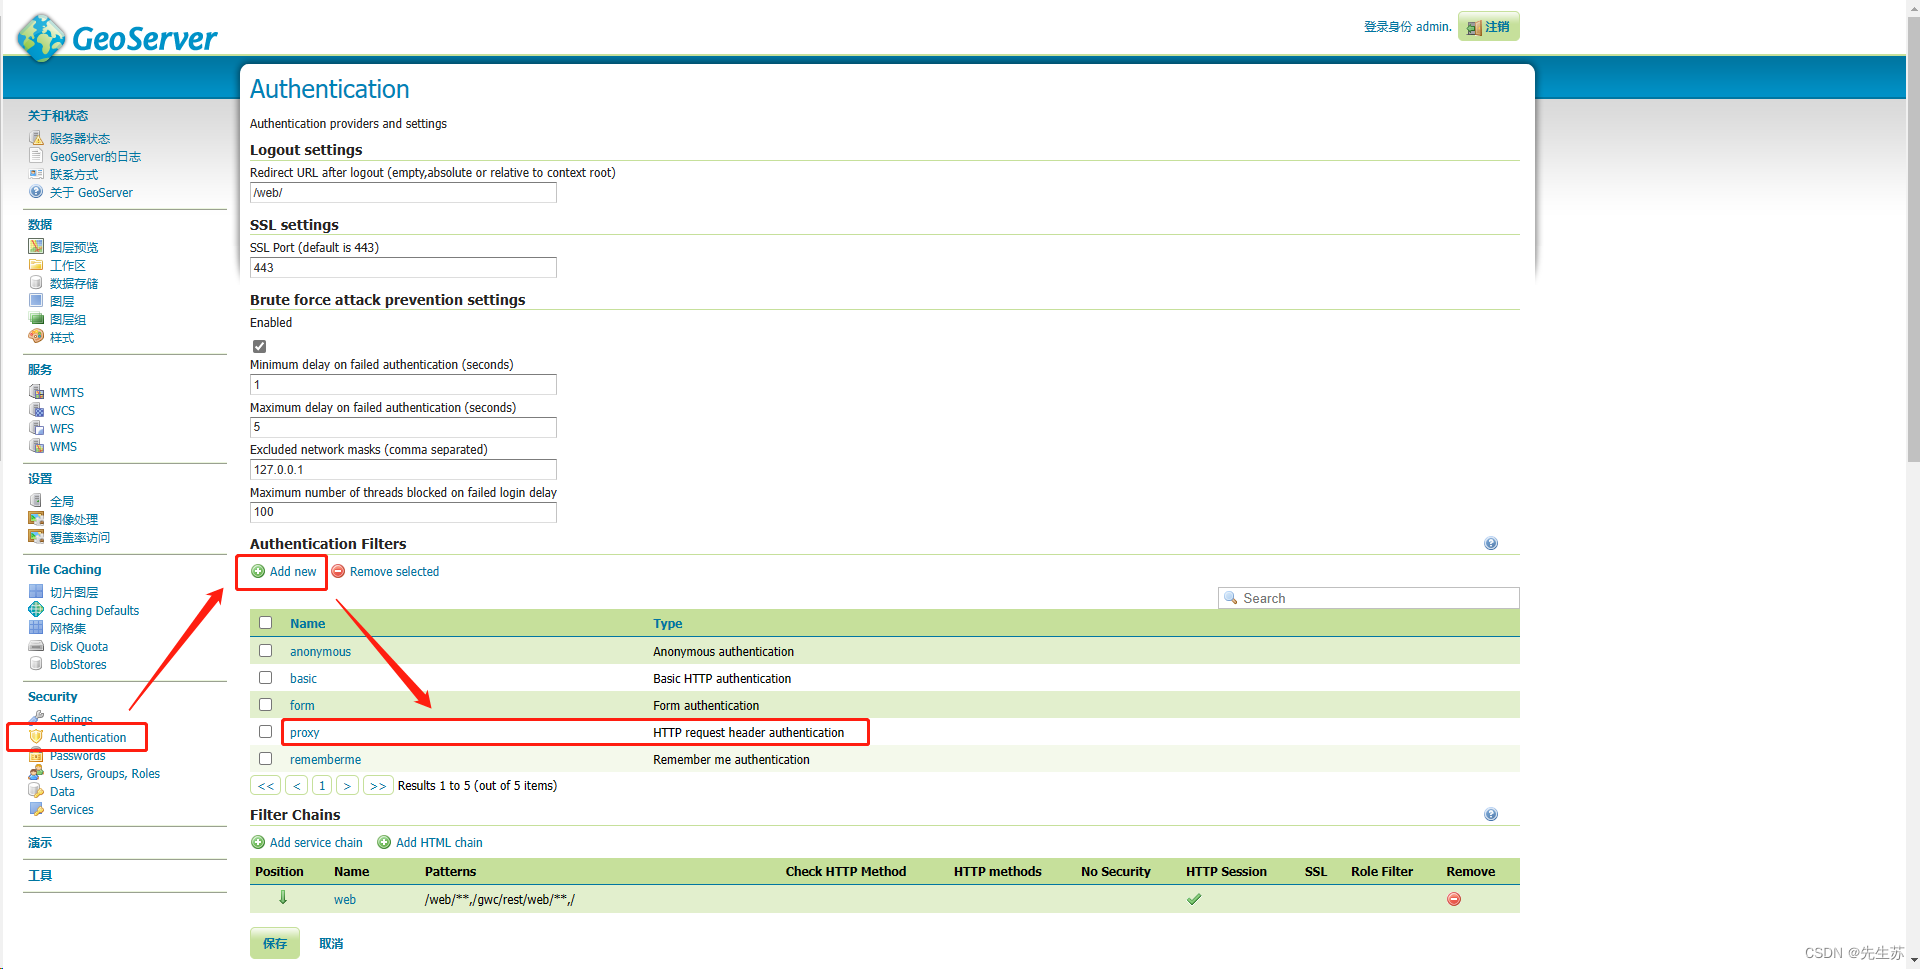Check the select-all box in the filters table header
The image size is (1920, 969).
(265, 622)
